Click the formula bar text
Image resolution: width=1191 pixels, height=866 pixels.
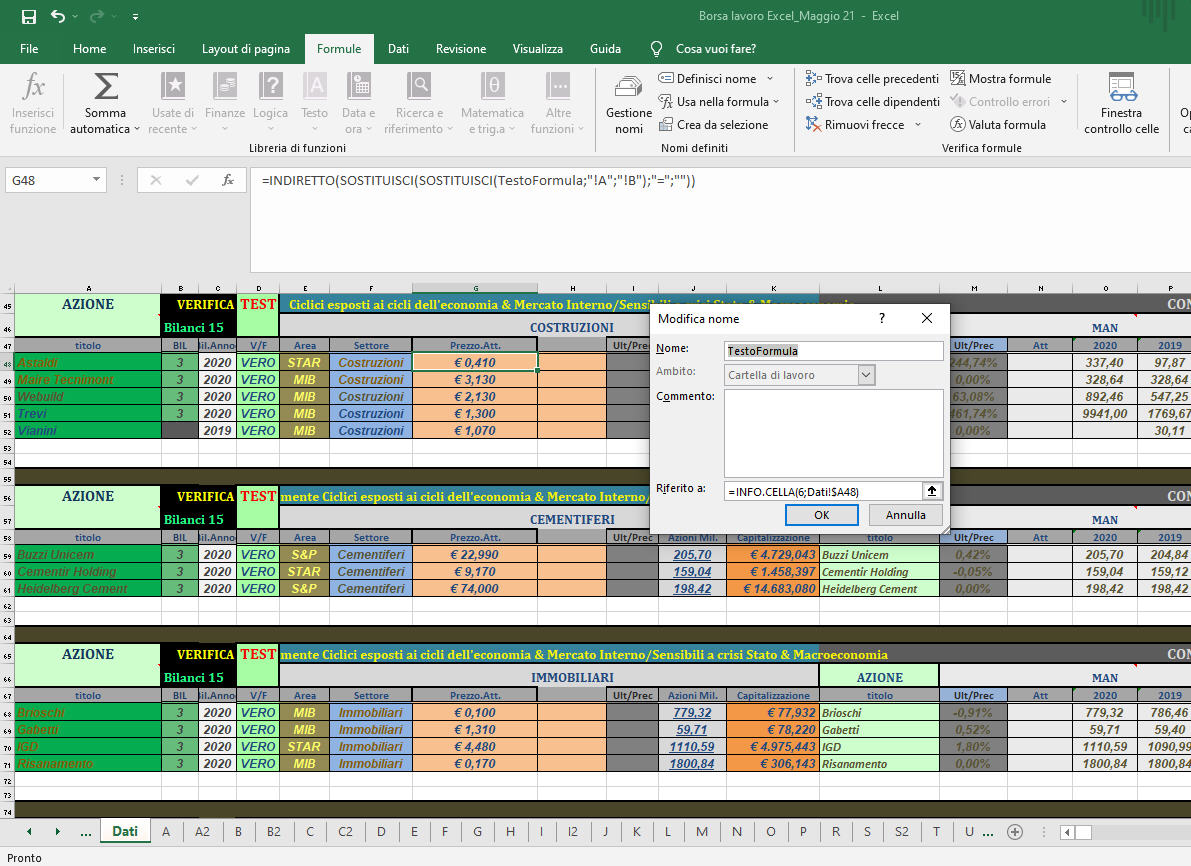click(479, 180)
